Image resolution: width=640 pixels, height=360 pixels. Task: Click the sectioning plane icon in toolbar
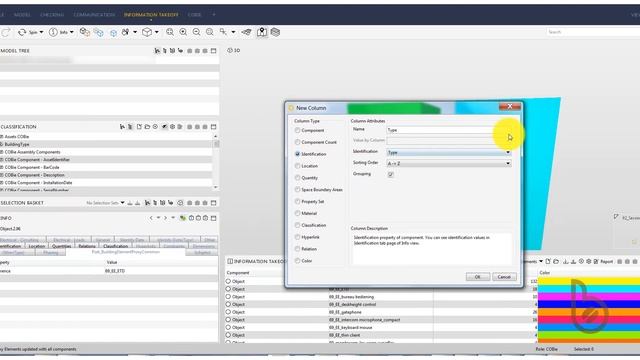pyautogui.click(x=246, y=32)
